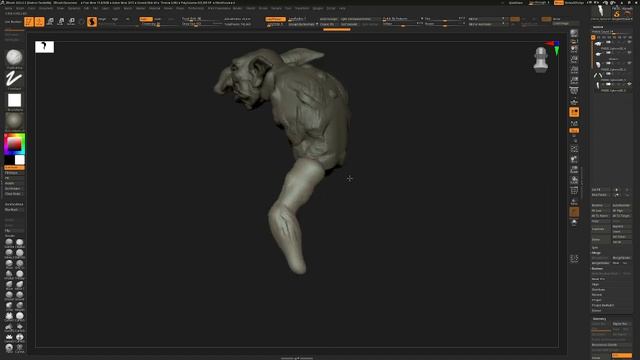
Task: Toggle Perspective view button
Action: 574,91
